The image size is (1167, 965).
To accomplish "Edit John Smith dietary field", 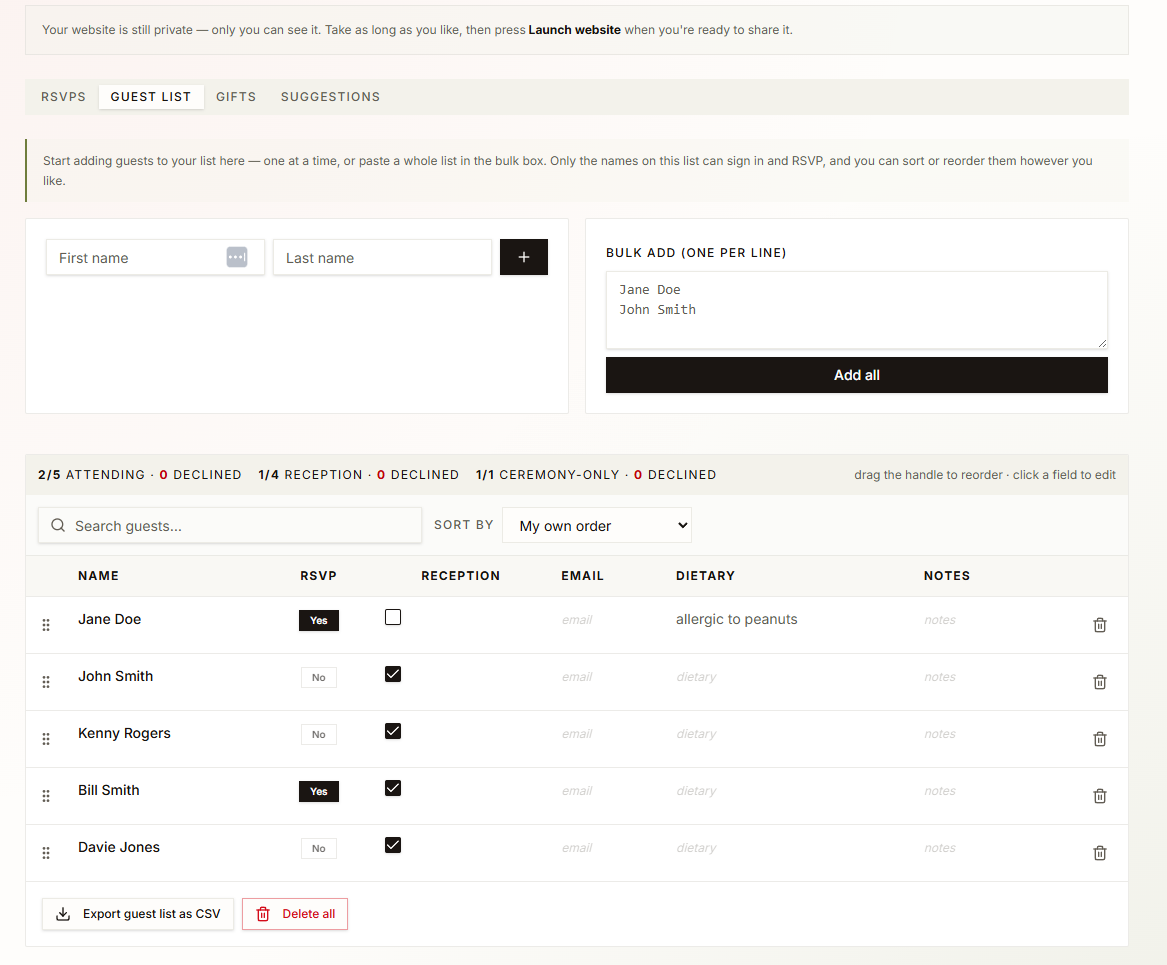I will tap(696, 677).
